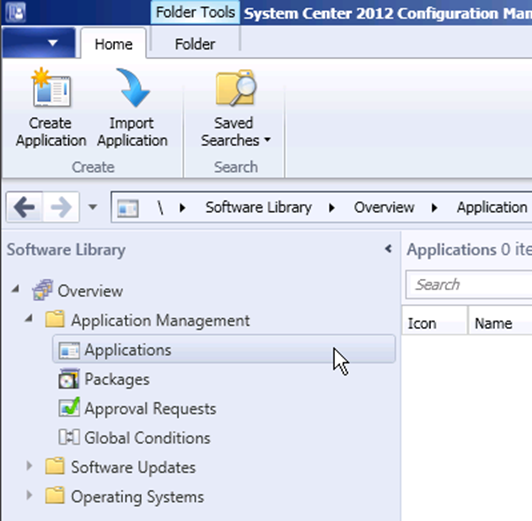Image resolution: width=532 pixels, height=521 pixels.
Task: Select the Packages node icon
Action: (x=69, y=379)
